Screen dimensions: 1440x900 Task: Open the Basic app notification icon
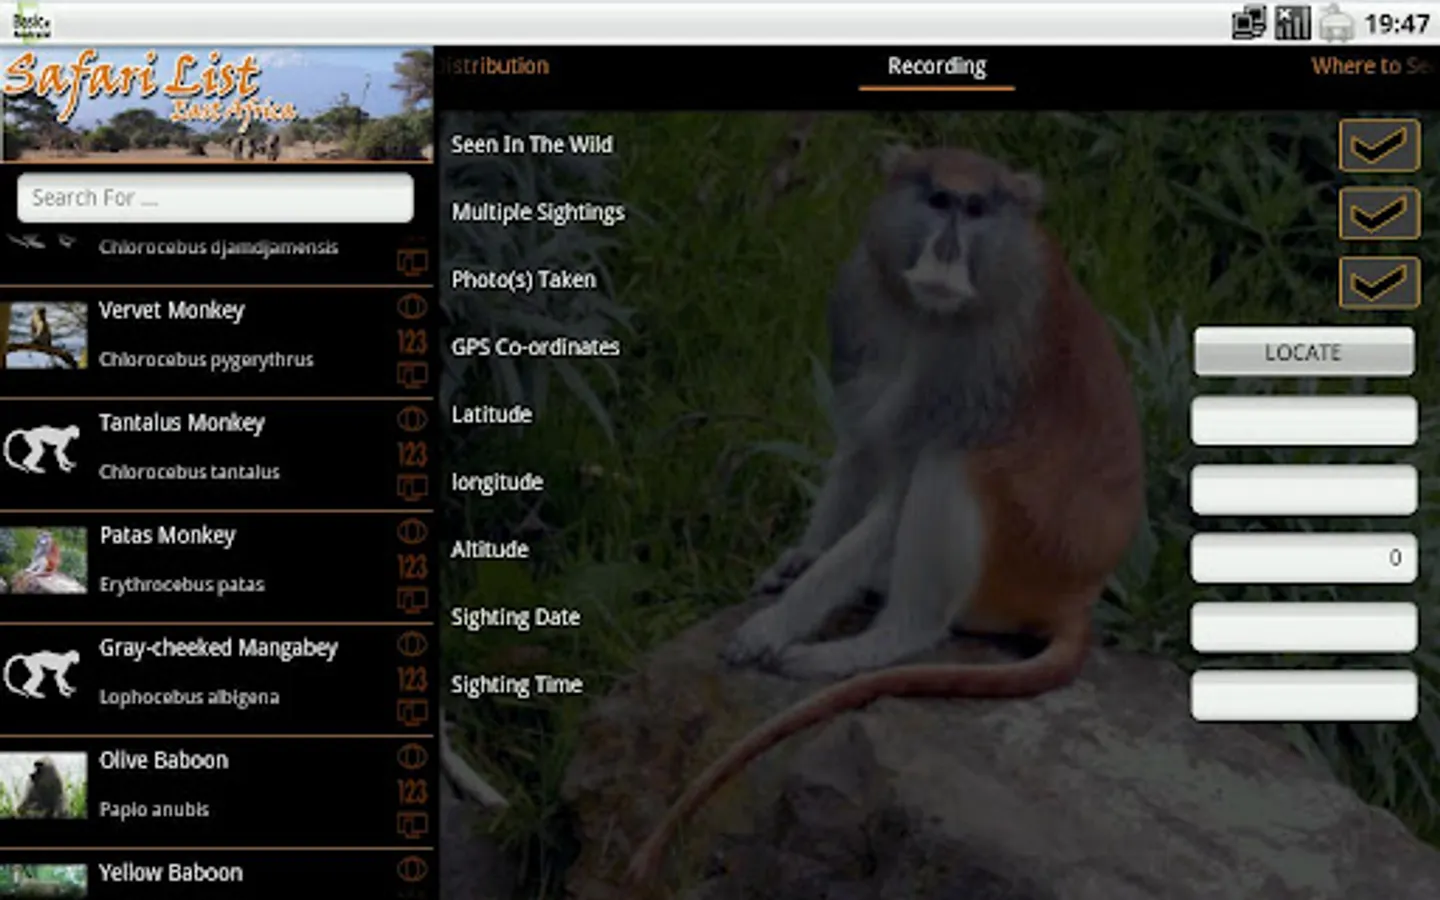click(32, 22)
